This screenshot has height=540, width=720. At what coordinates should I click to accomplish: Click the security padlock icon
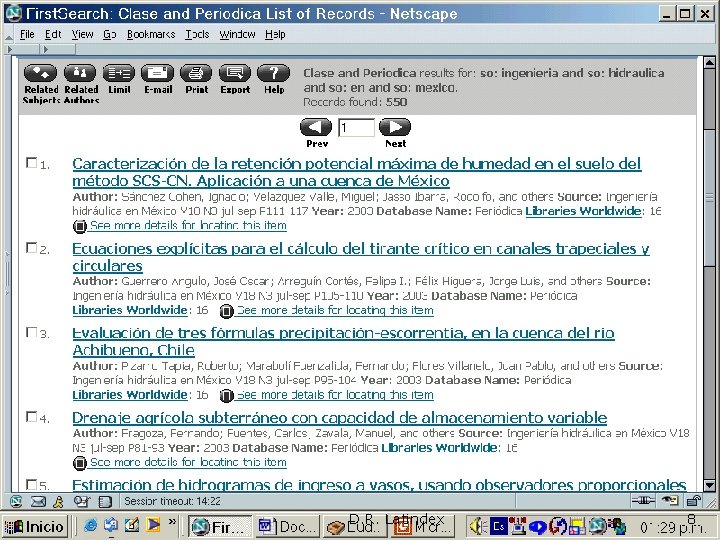coord(696,501)
